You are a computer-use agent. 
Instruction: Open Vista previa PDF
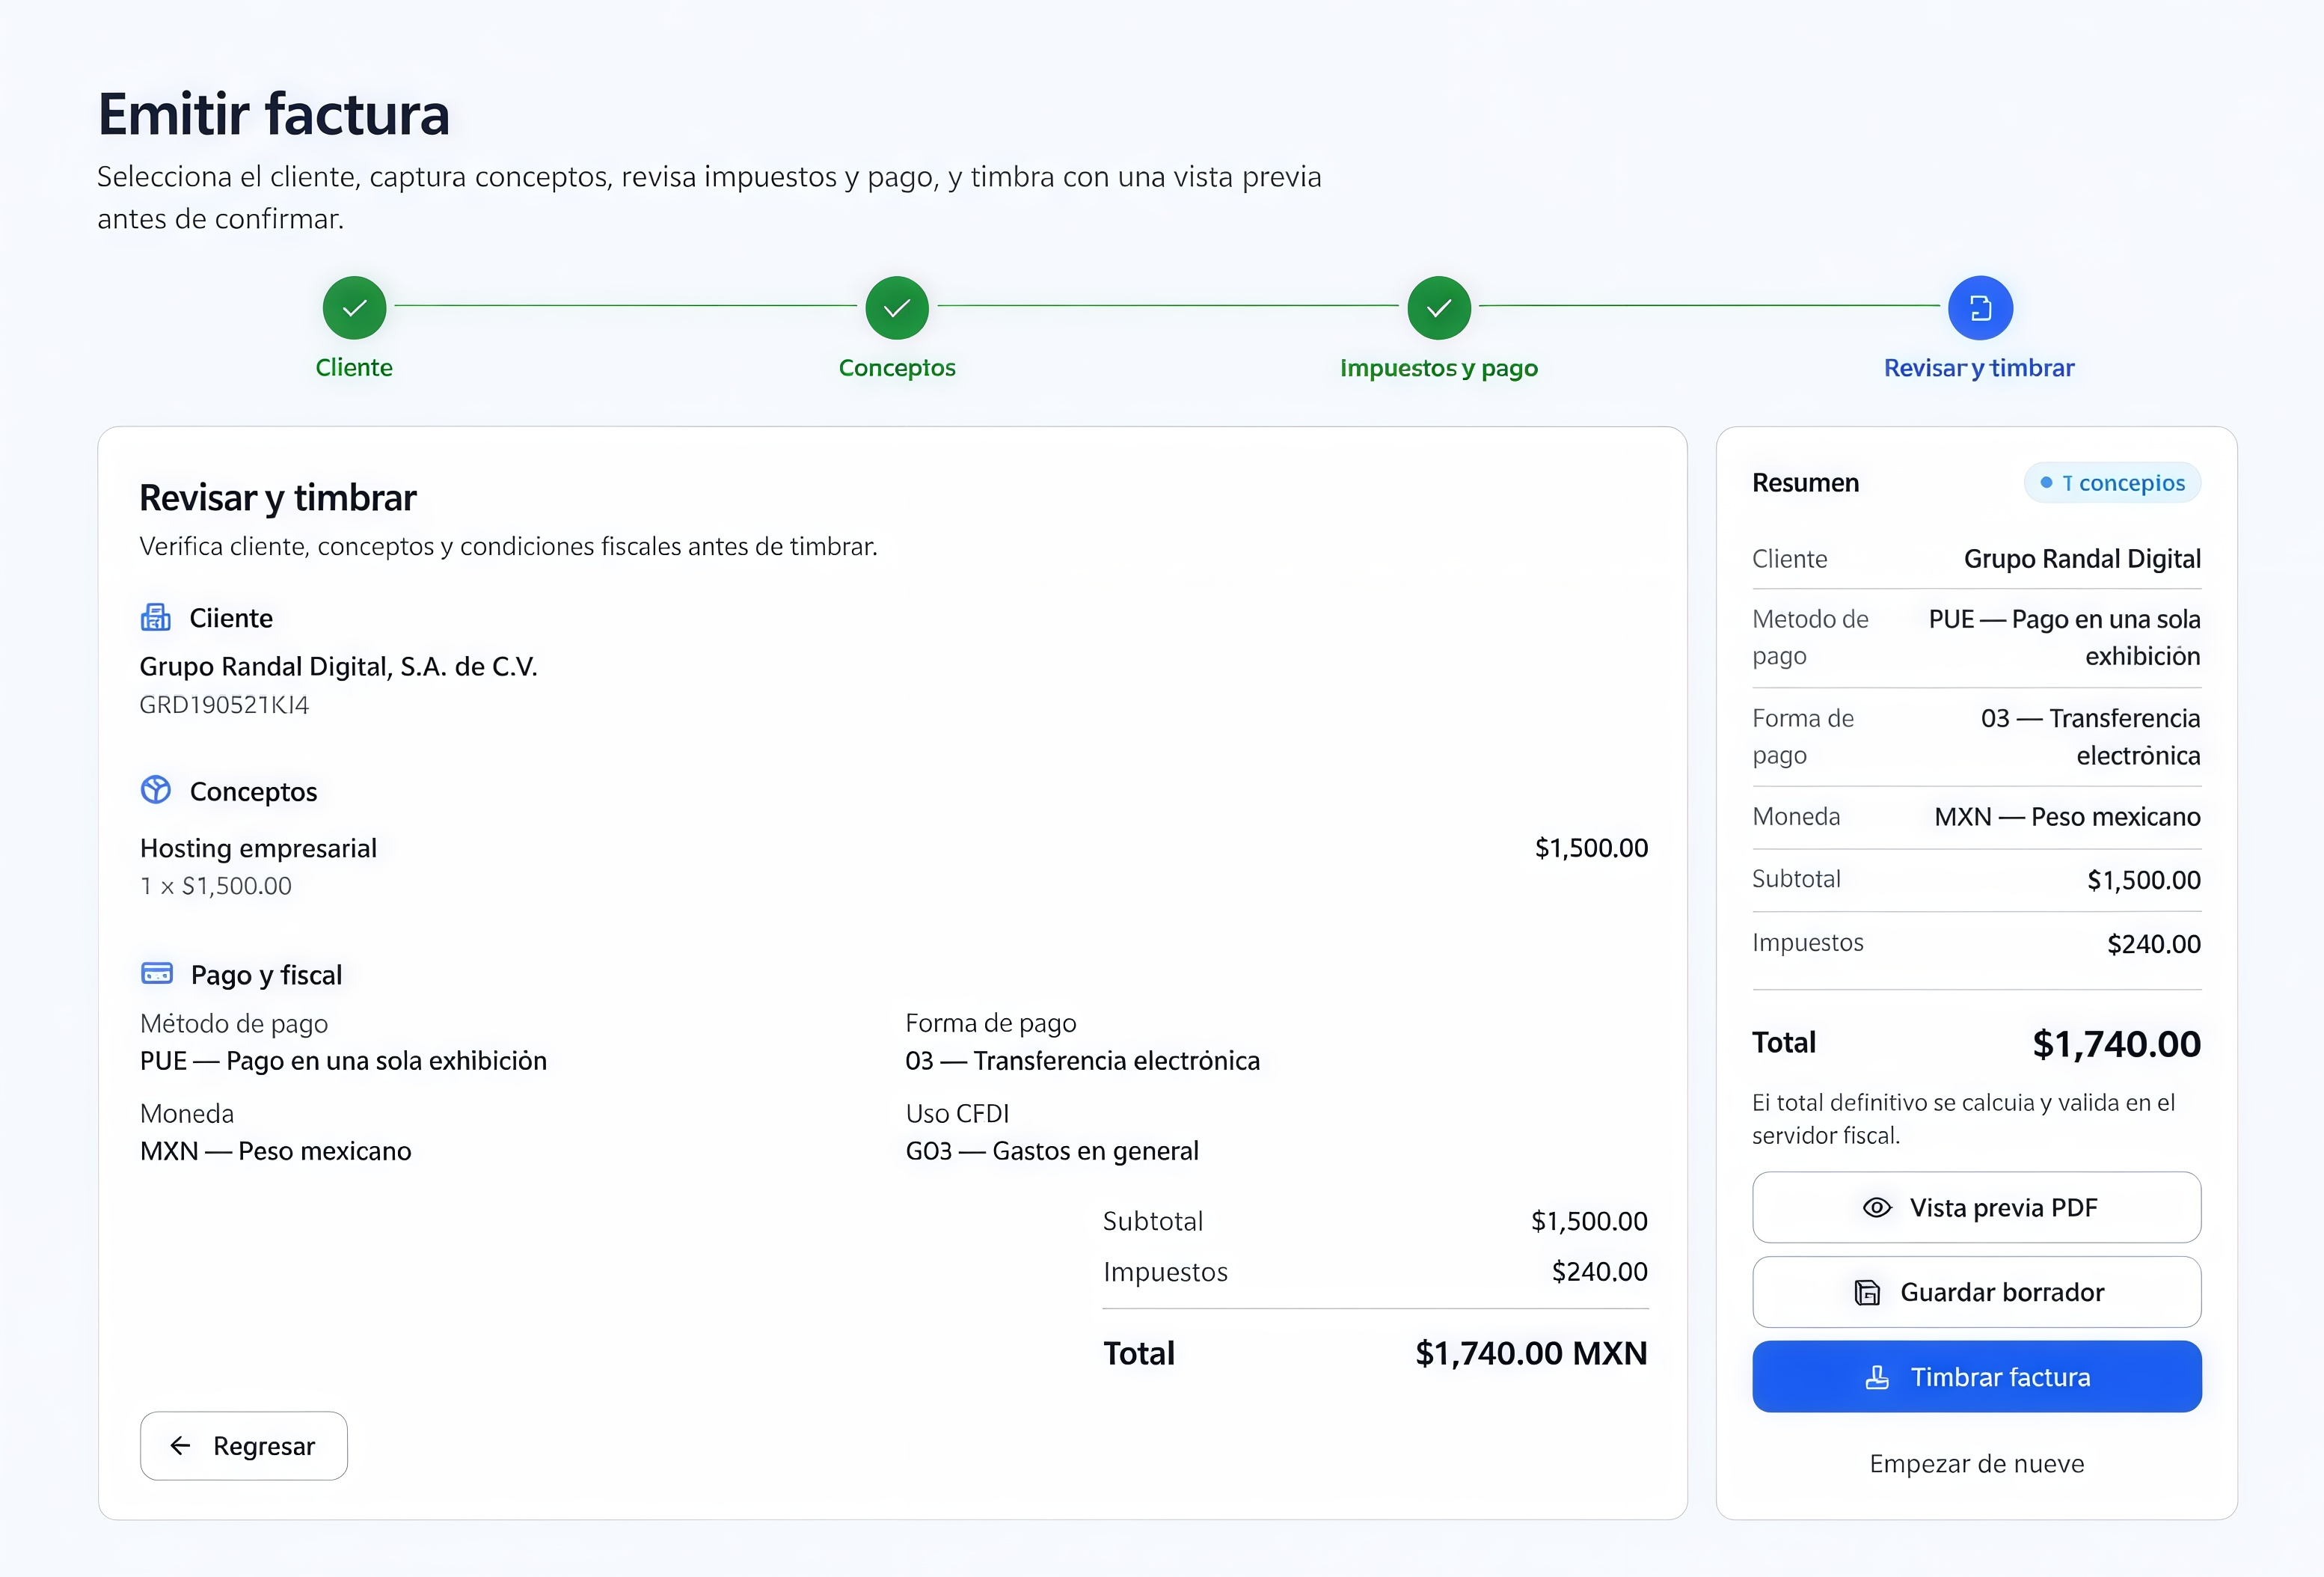pos(1977,1207)
